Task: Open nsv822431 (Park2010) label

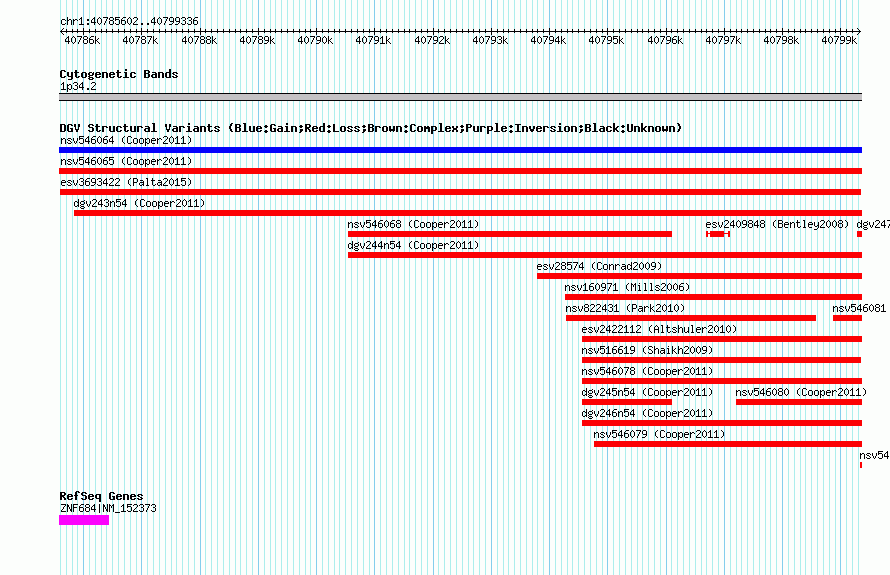Action: tap(625, 308)
